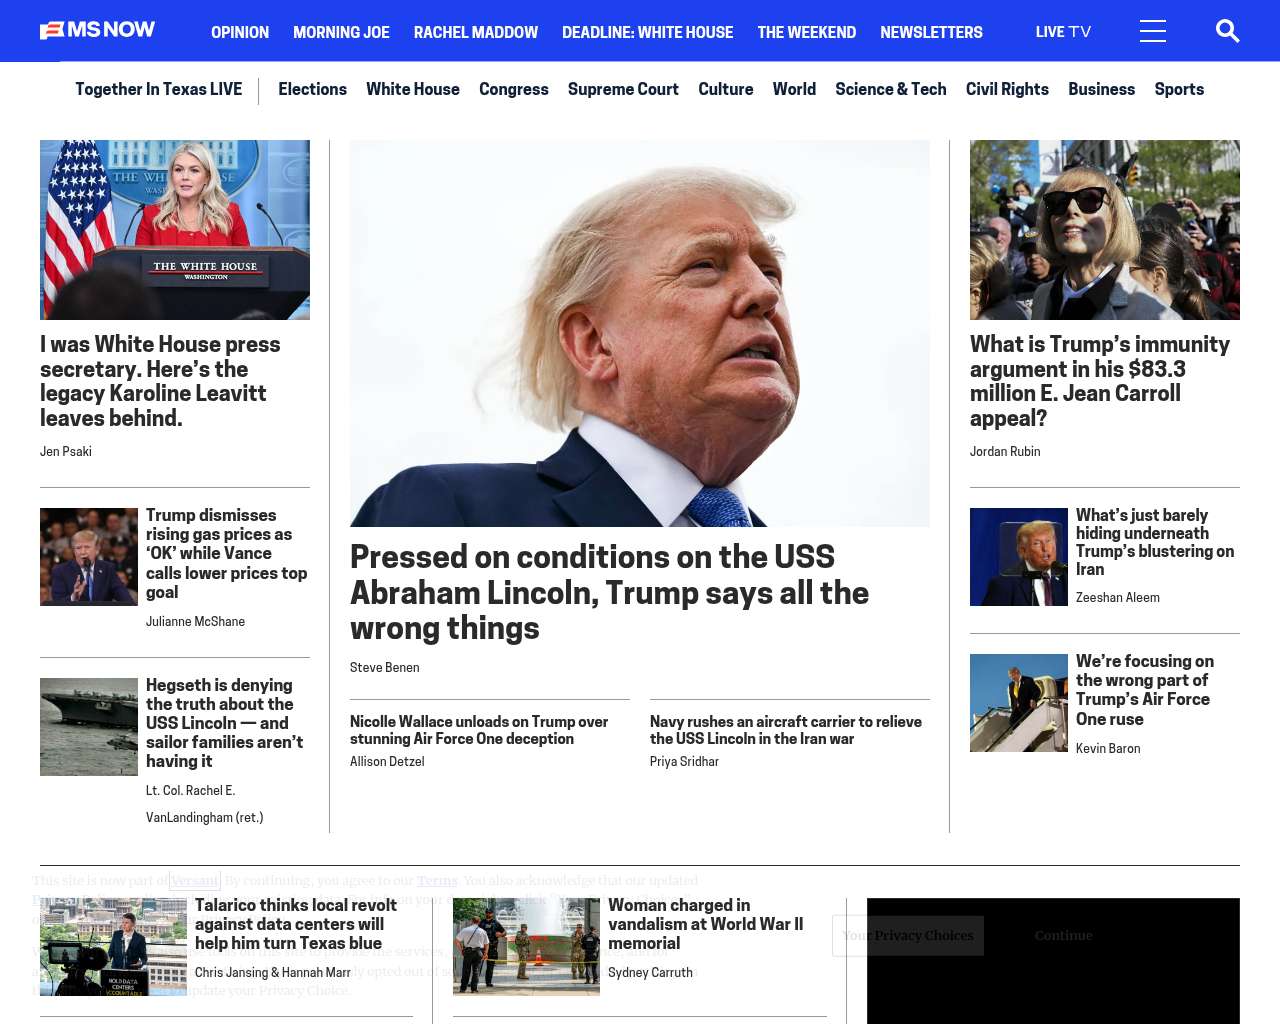Screen dimensions: 1280x1024
Task: Open the Karoline Leavitt press briefing photo
Action: point(175,230)
